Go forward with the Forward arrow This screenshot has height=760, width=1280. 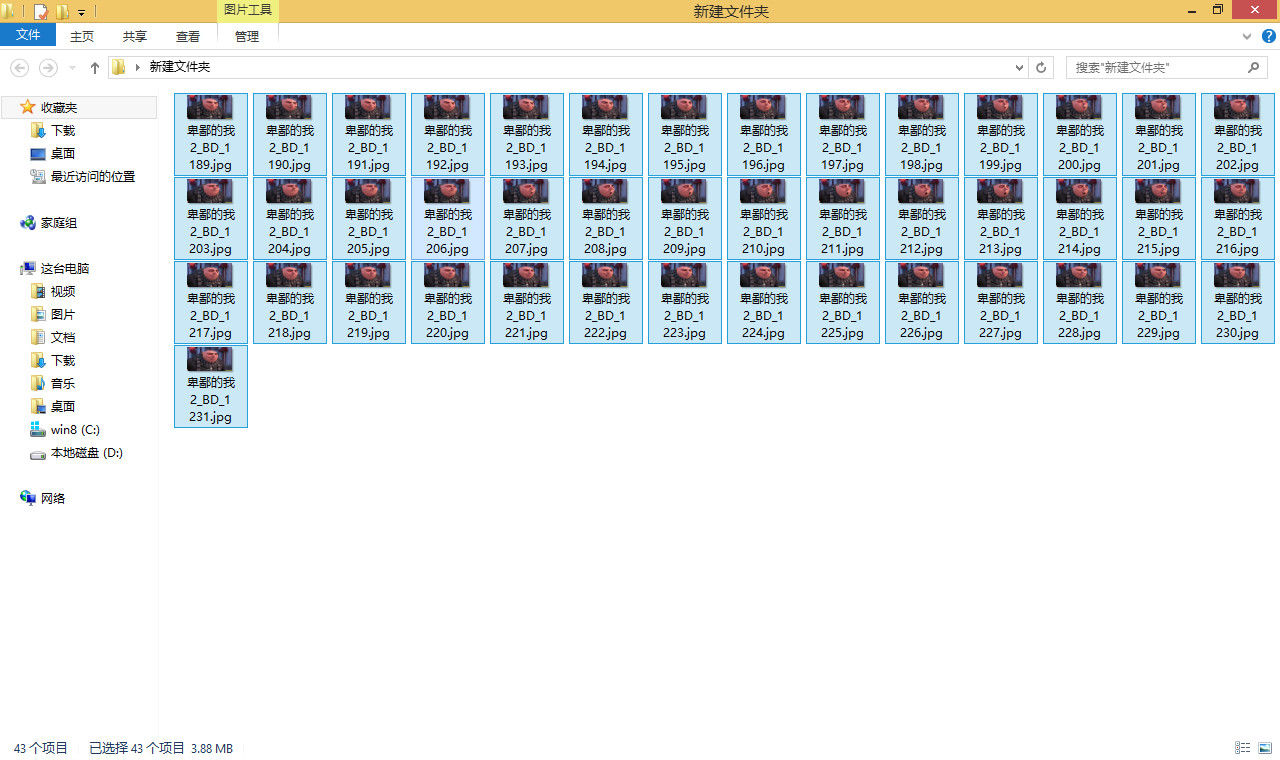click(x=48, y=68)
